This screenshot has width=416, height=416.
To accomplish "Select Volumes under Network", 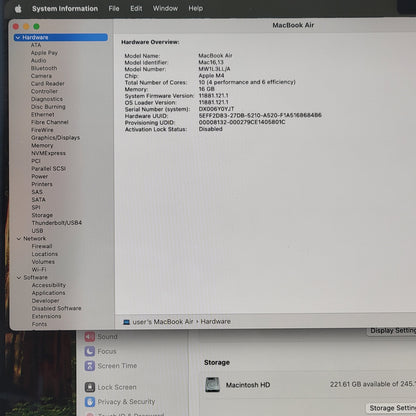I will 43,262.
